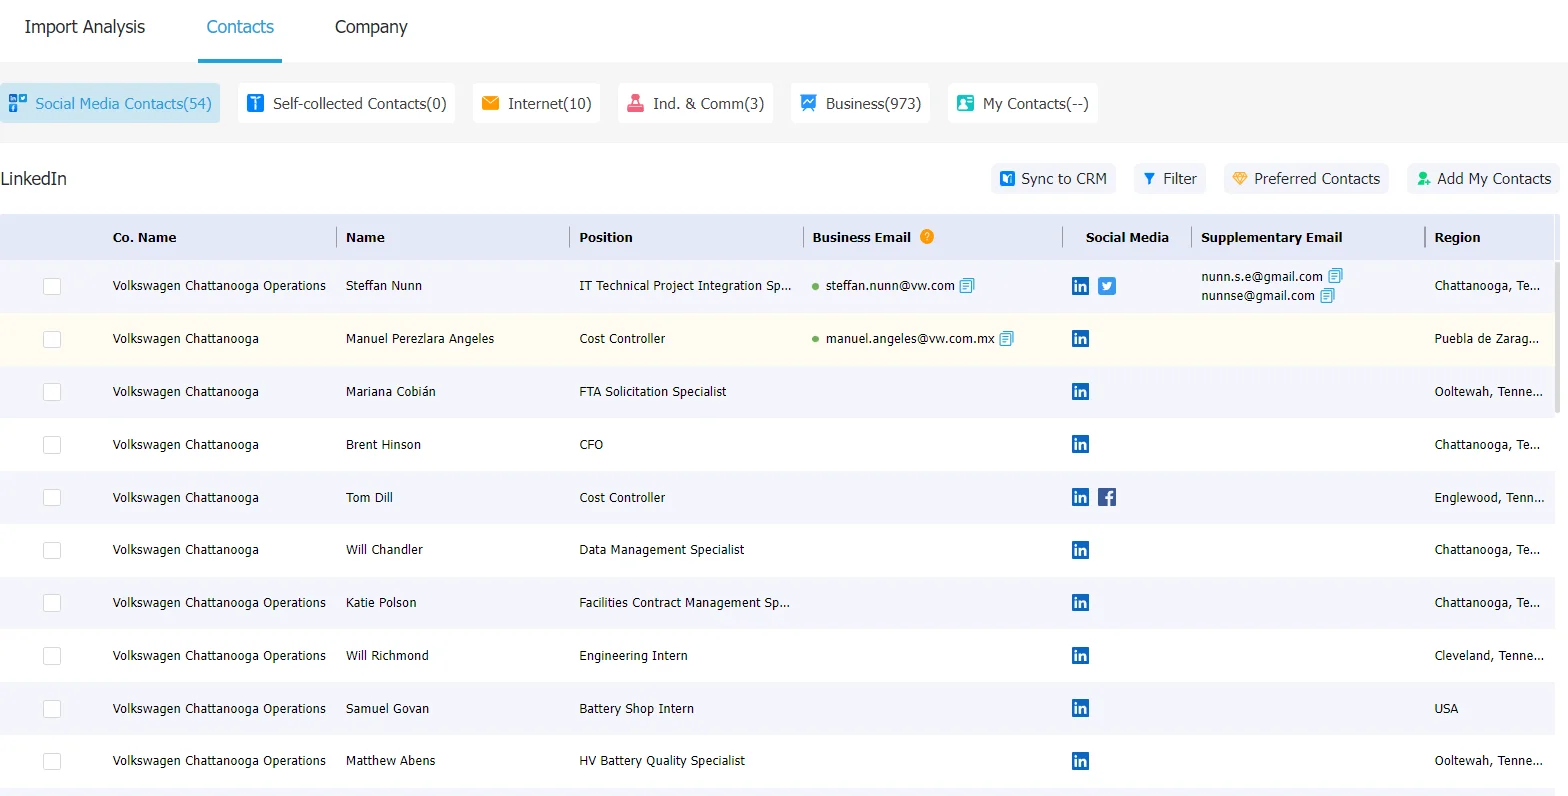Open Brent Hinson's LinkedIn icon
Screen dimensions: 1568x796
point(1080,444)
